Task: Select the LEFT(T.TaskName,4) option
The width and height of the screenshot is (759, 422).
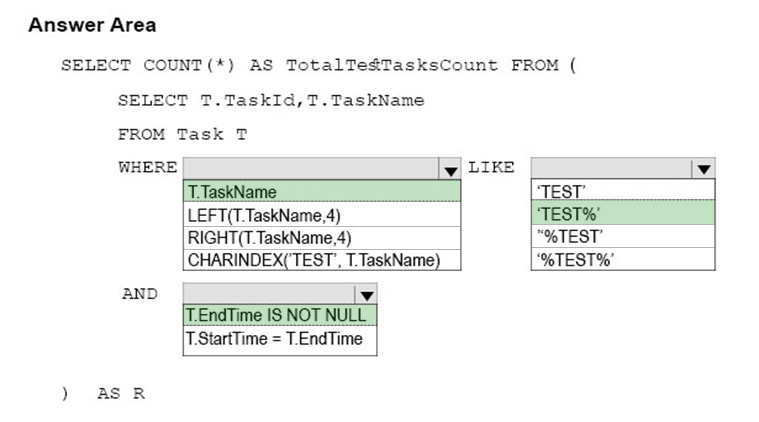Action: (x=322, y=215)
